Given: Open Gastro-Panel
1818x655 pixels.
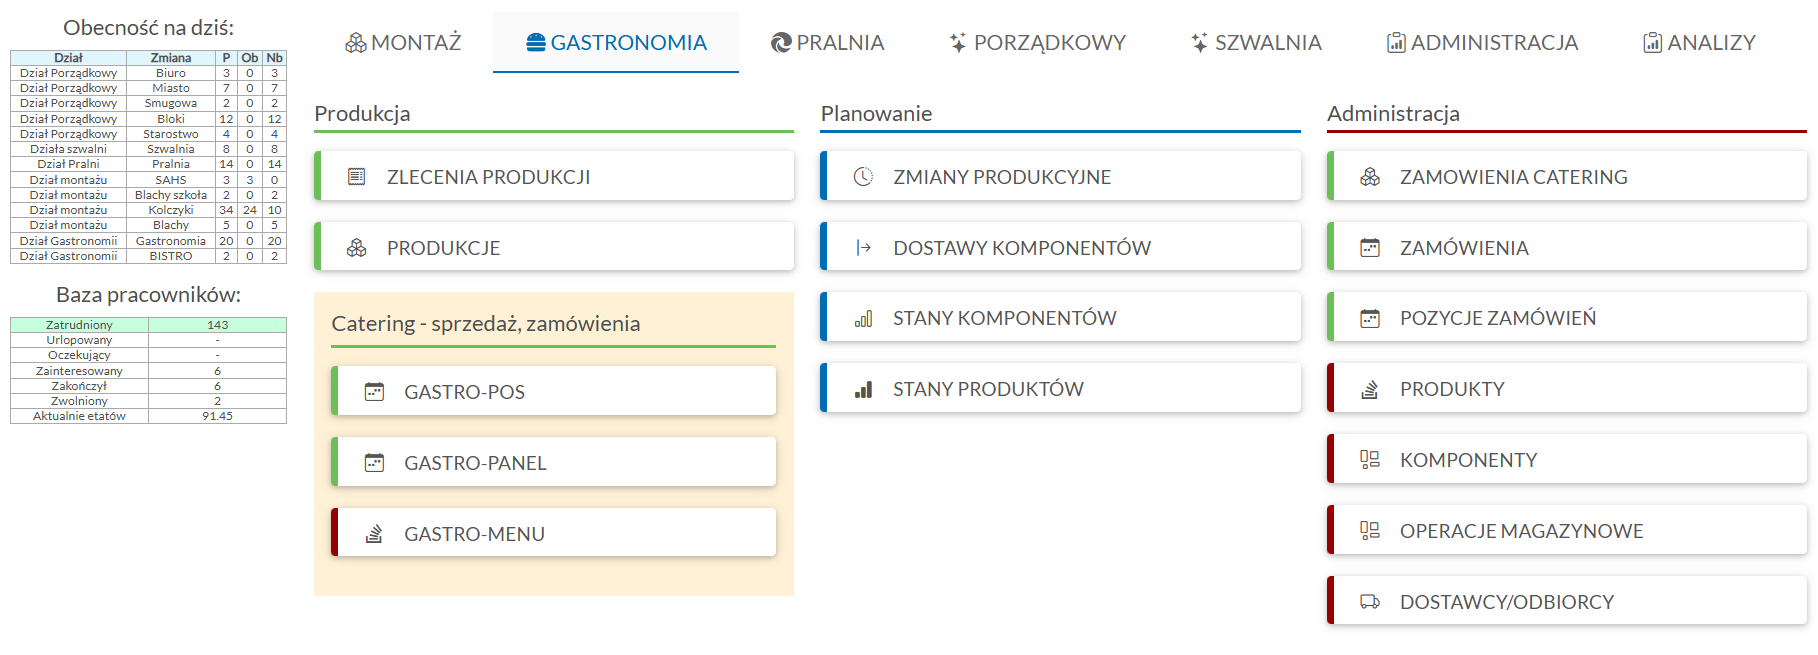Looking at the screenshot, I should [554, 463].
